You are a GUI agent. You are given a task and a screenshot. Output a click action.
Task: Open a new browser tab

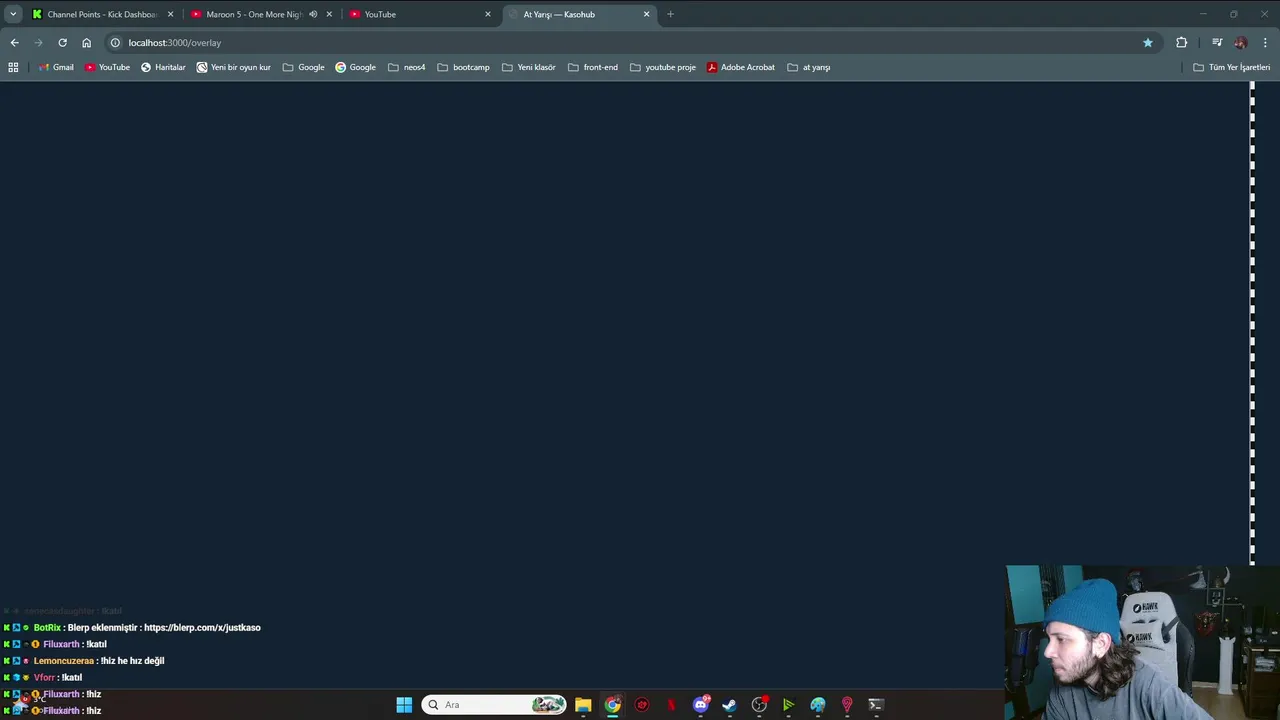670,14
